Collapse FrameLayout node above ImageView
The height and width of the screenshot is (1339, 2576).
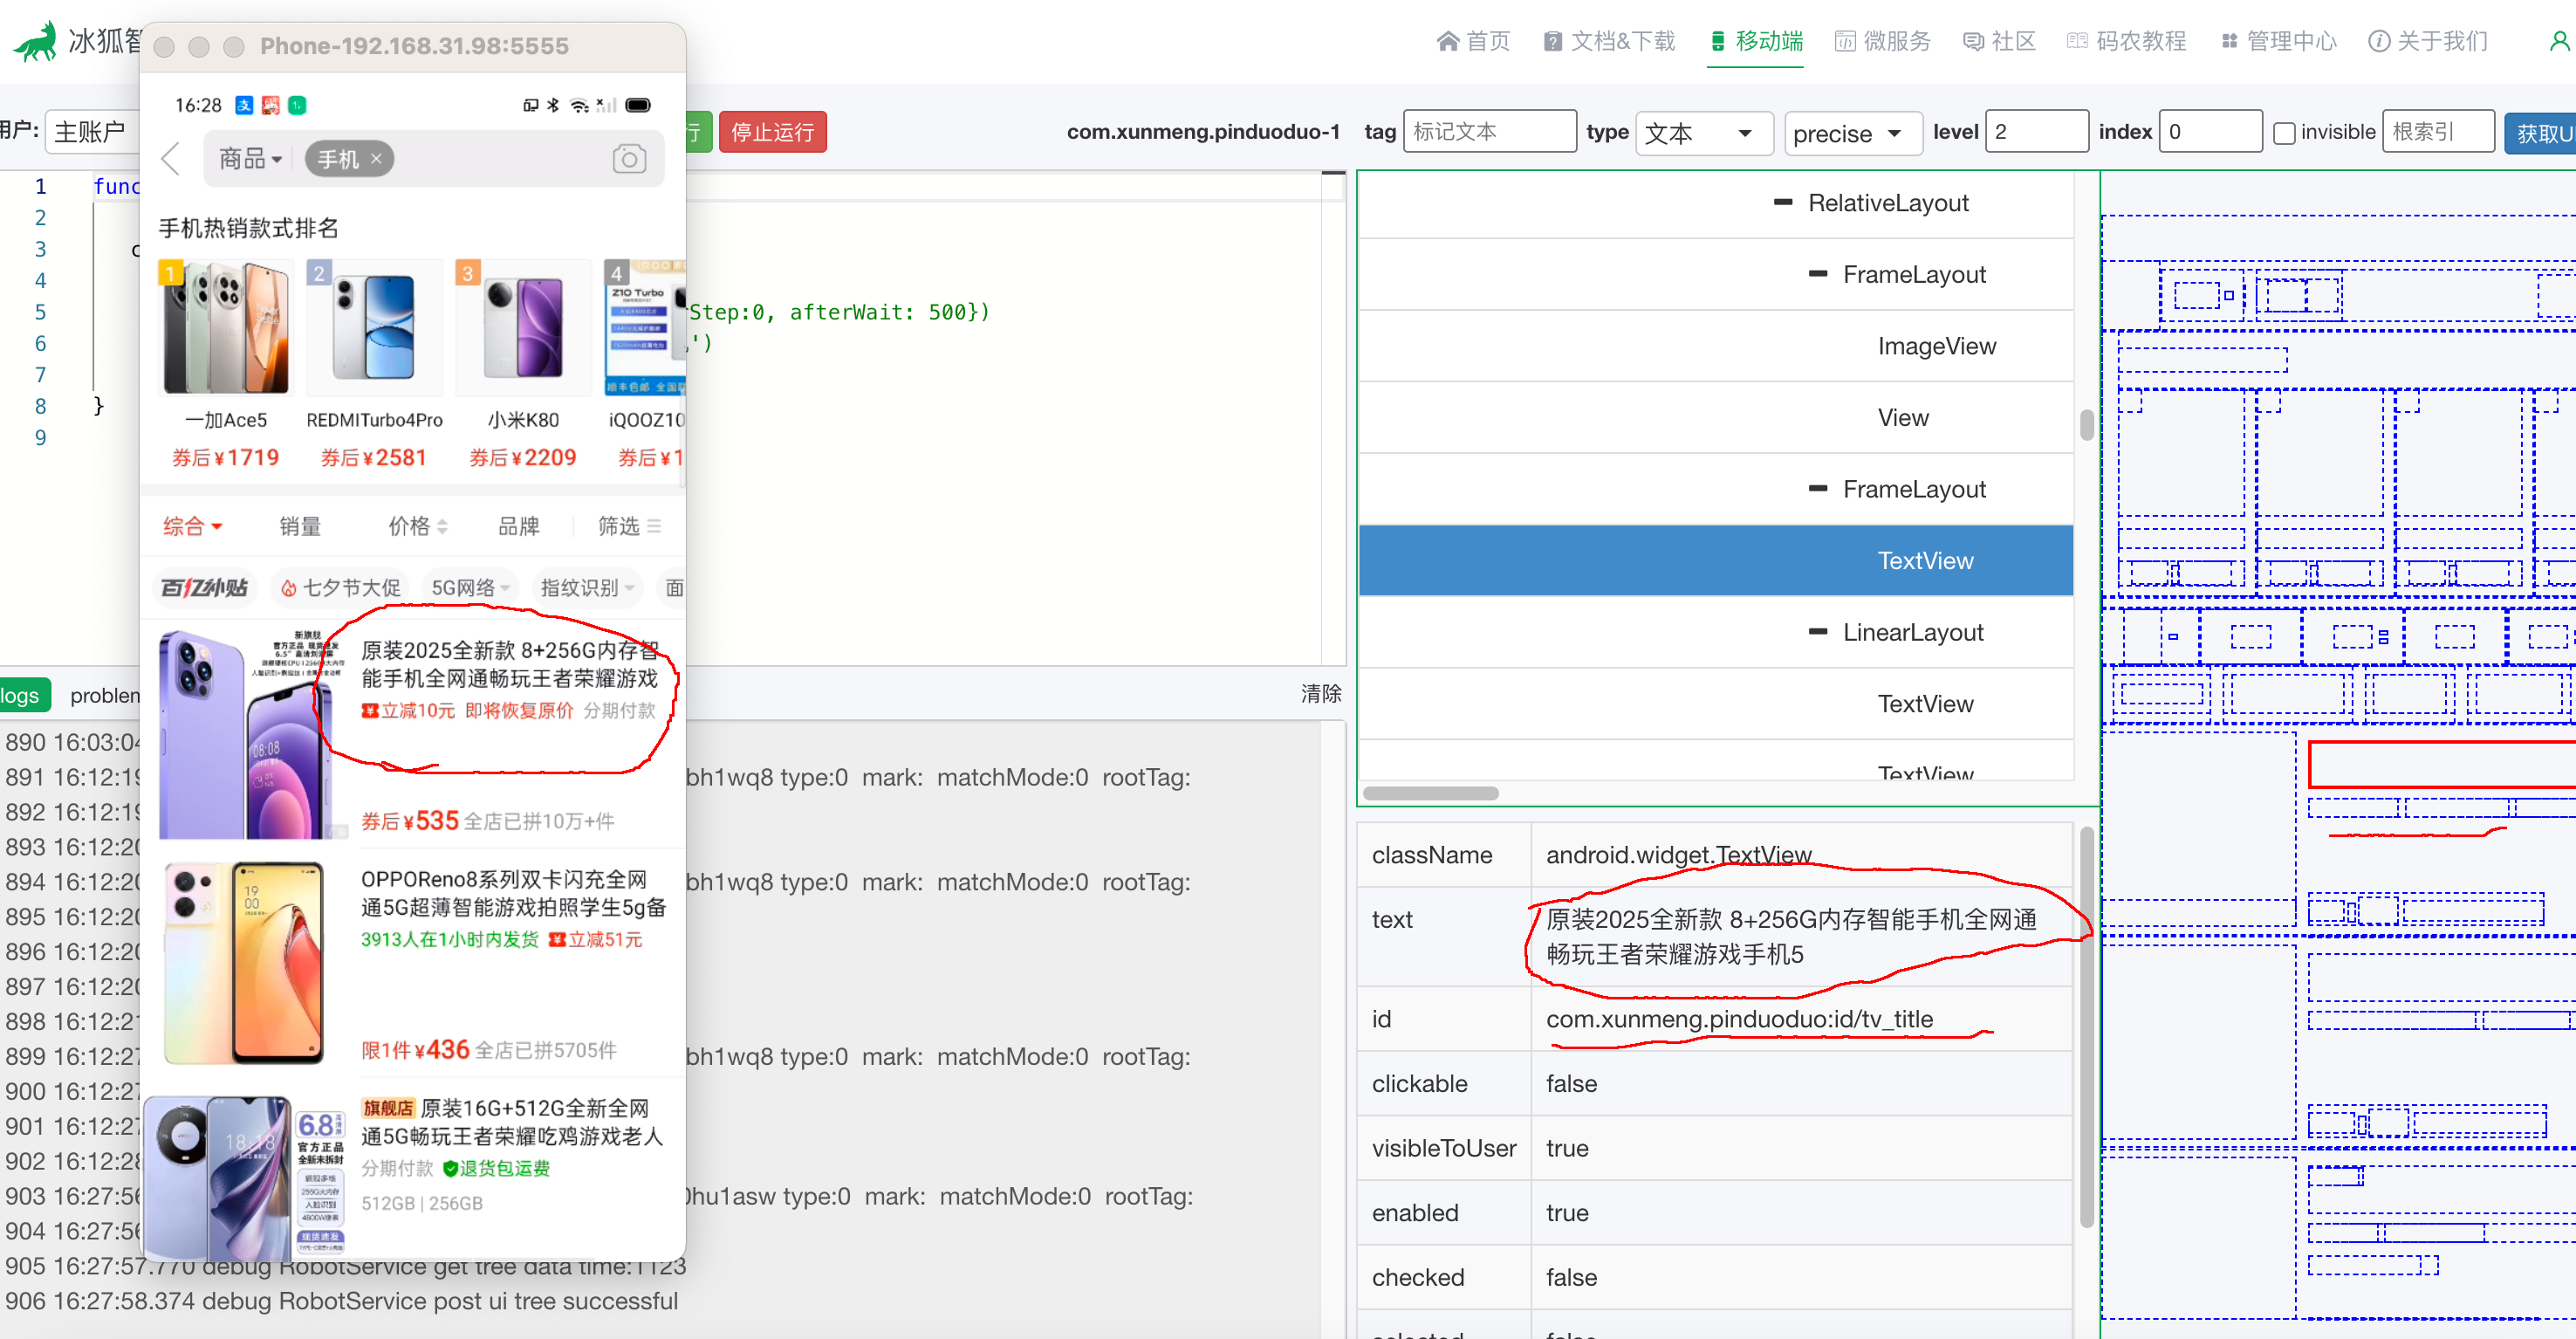coord(1818,274)
